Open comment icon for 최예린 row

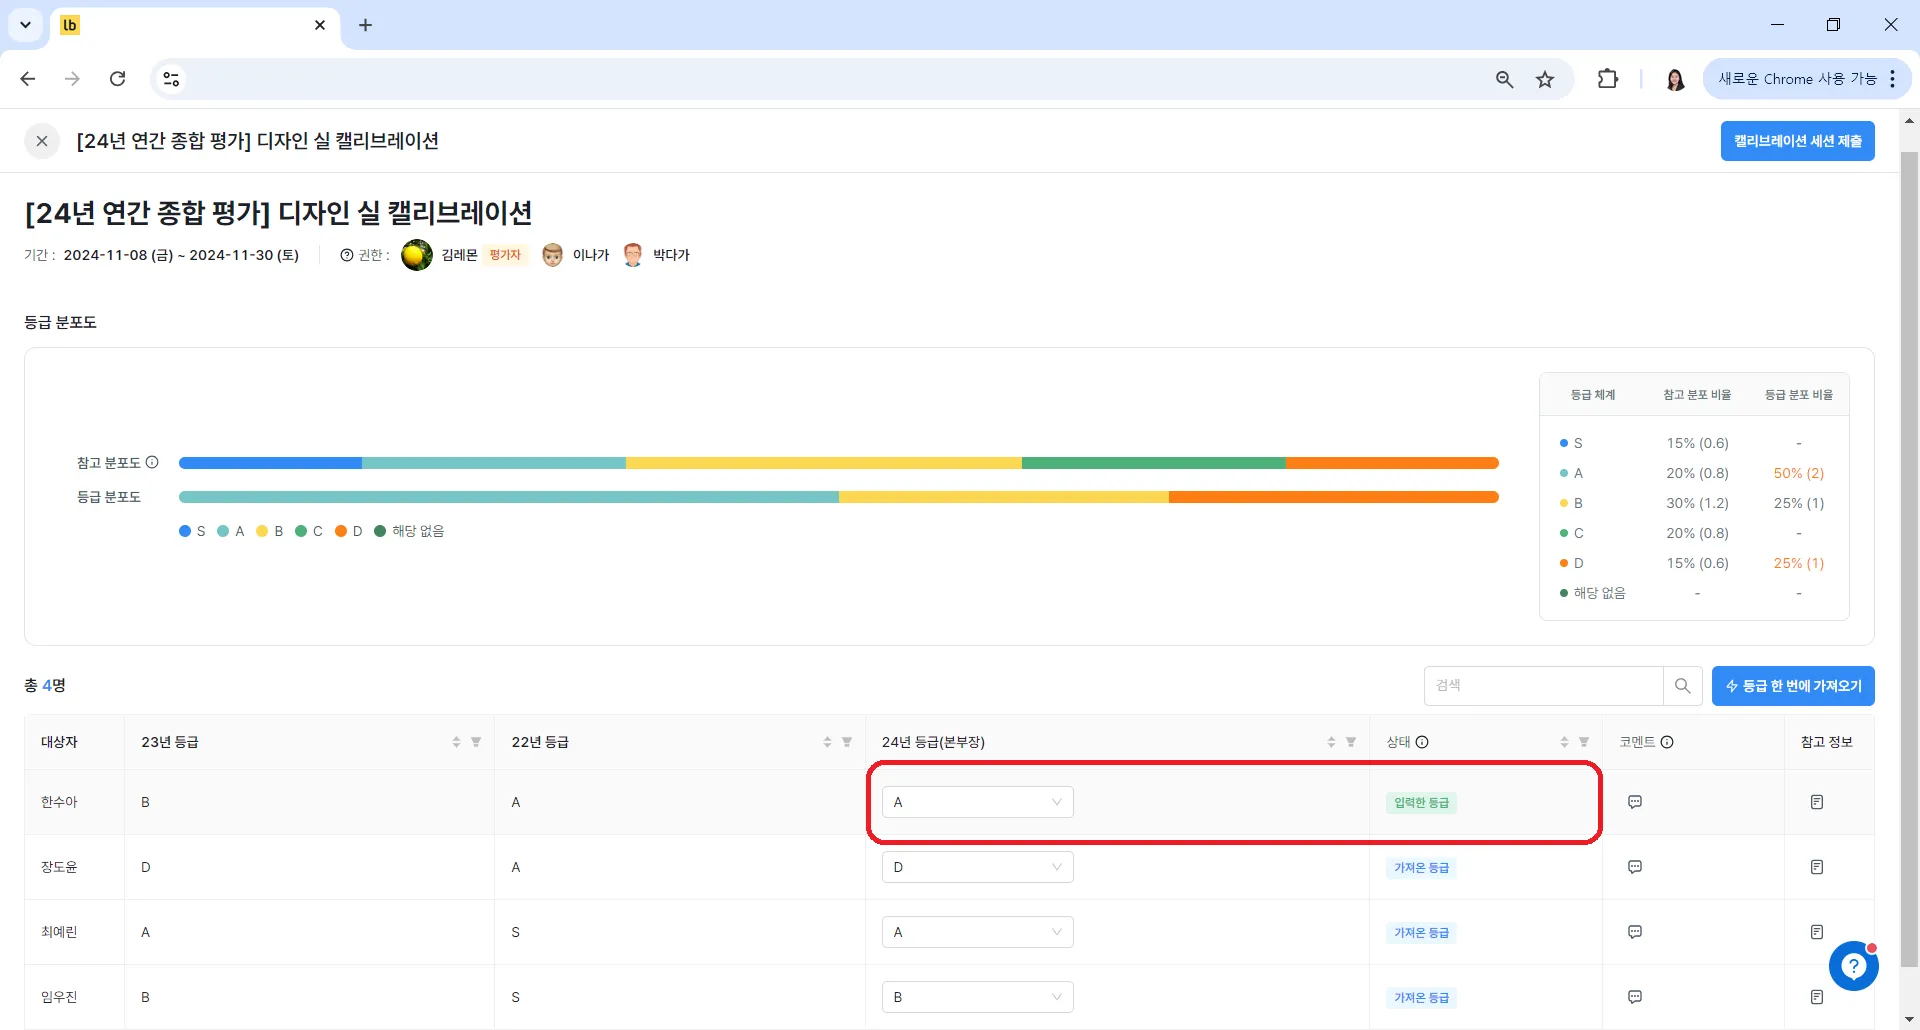tap(1635, 932)
